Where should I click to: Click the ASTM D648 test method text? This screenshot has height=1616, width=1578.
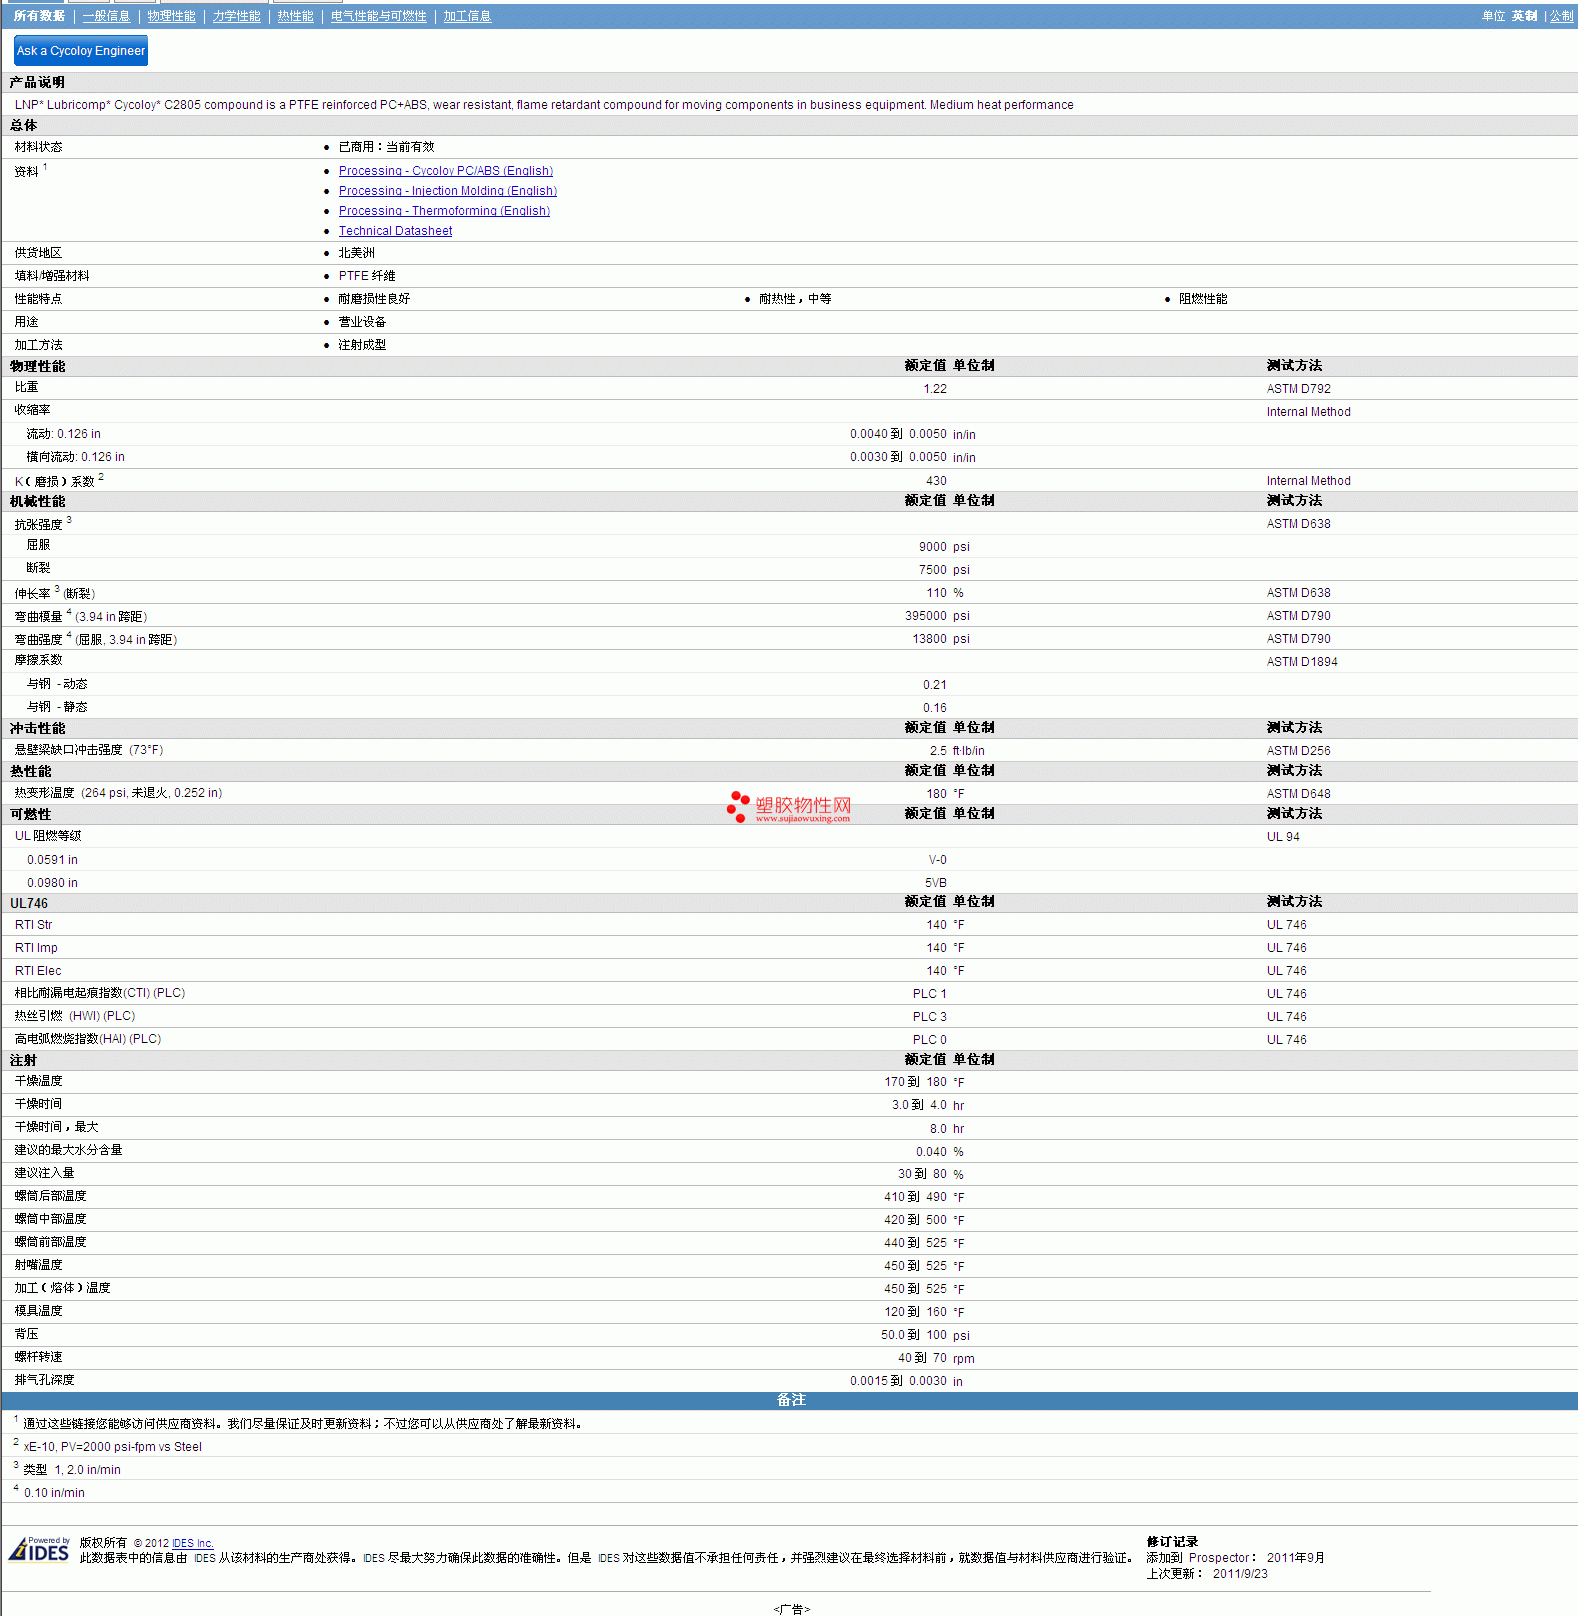coord(1298,794)
